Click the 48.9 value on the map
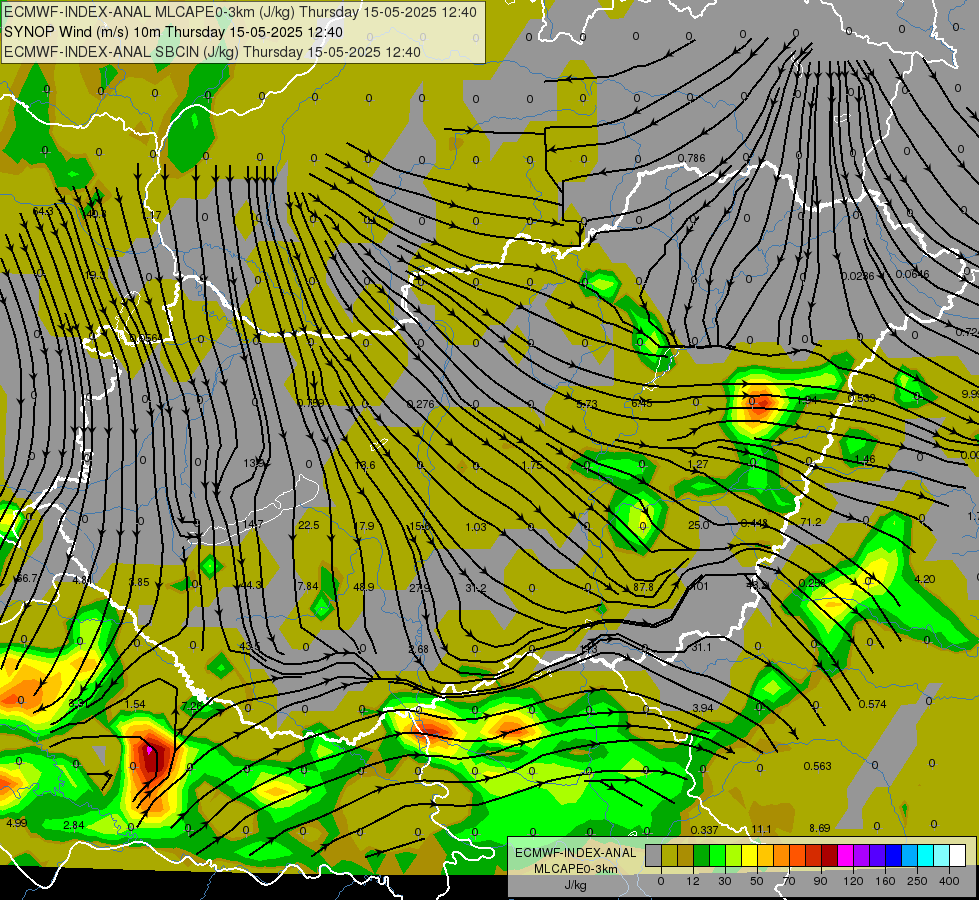The width and height of the screenshot is (979, 900). tap(364, 587)
